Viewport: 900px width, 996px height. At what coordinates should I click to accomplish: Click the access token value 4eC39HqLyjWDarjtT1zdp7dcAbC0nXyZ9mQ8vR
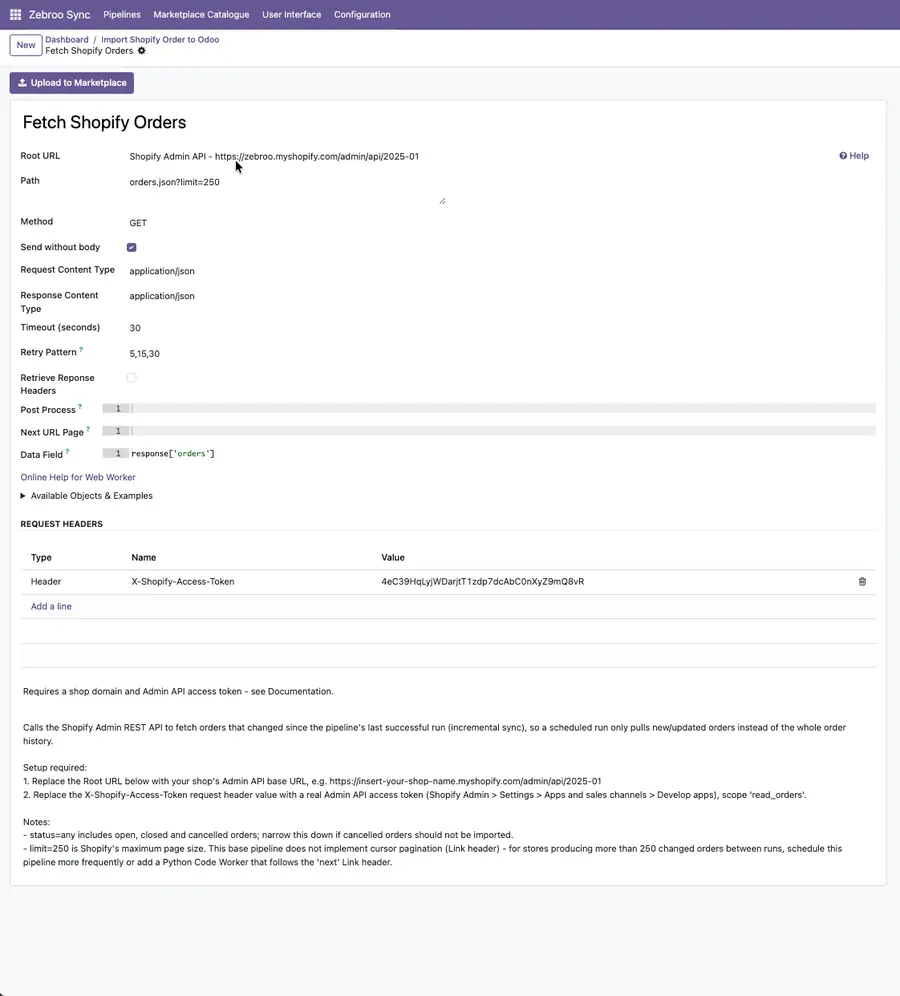(x=483, y=581)
